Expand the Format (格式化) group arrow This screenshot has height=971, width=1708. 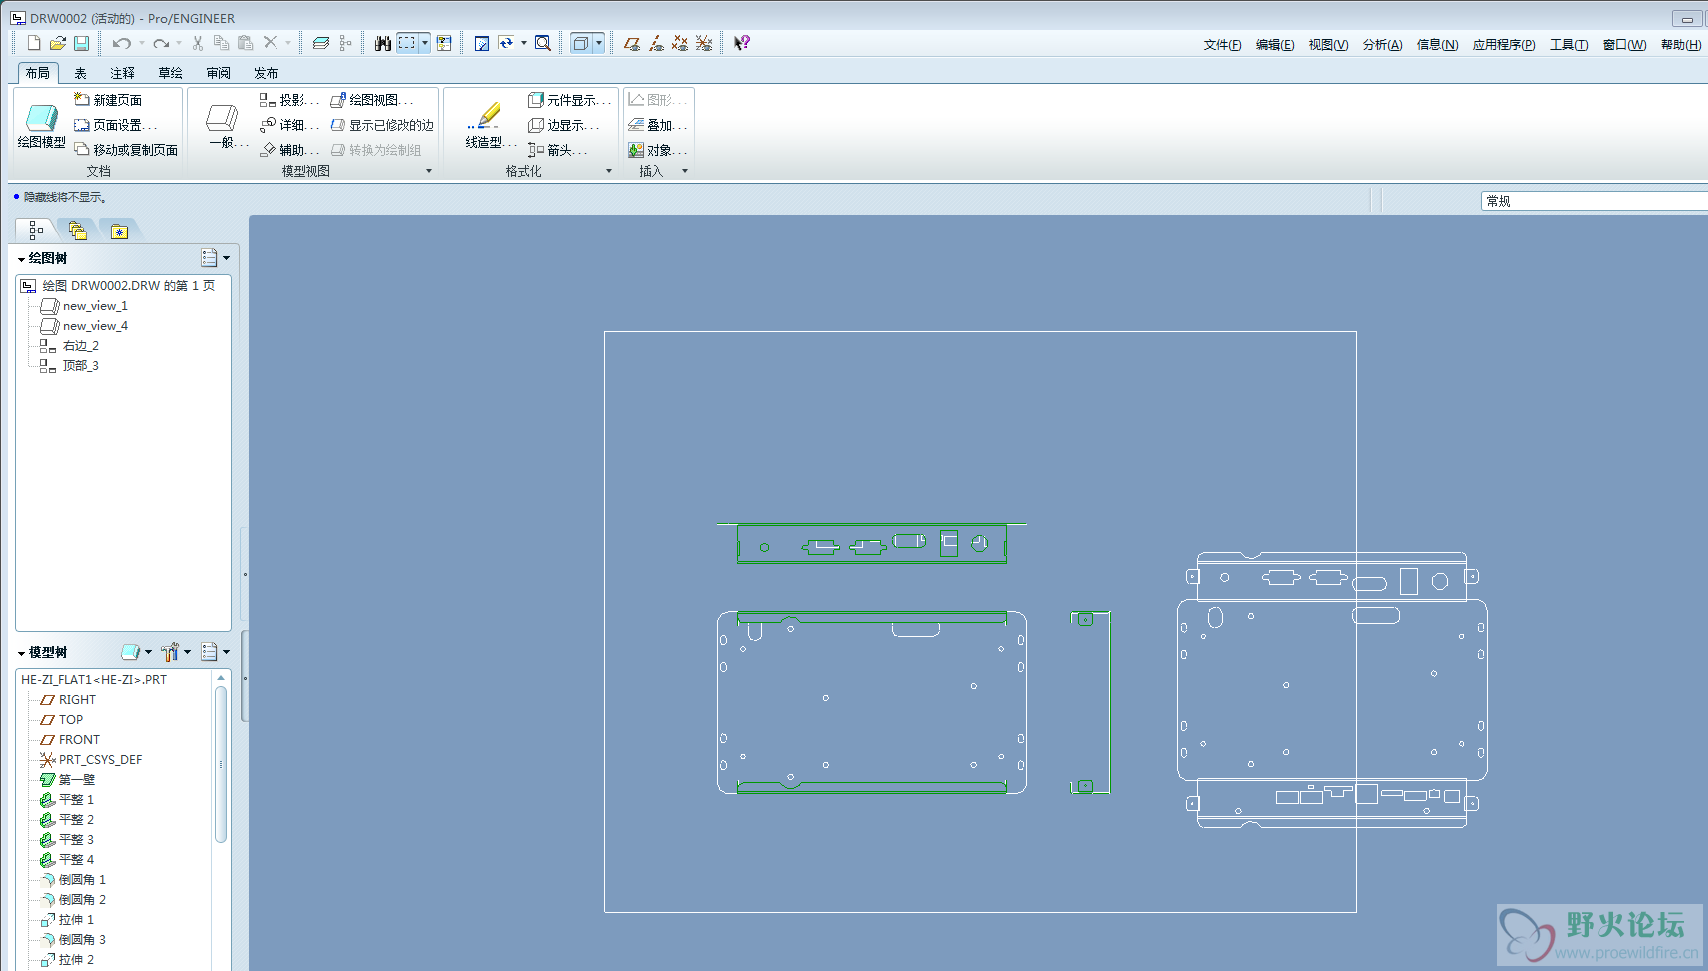[x=609, y=171]
